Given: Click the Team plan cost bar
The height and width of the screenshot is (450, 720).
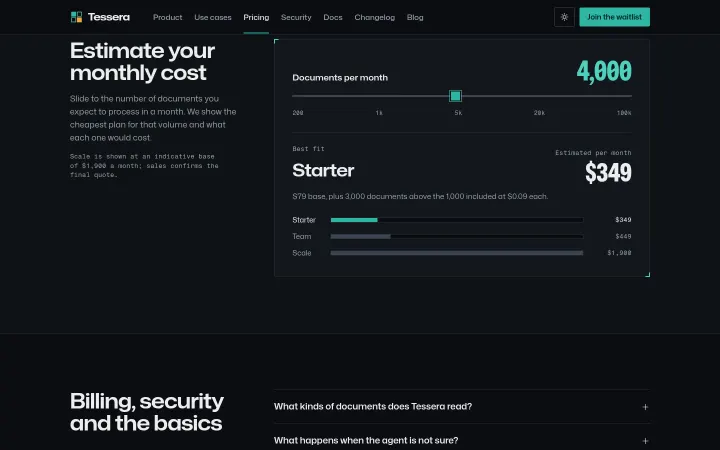Looking at the screenshot, I should point(457,236).
